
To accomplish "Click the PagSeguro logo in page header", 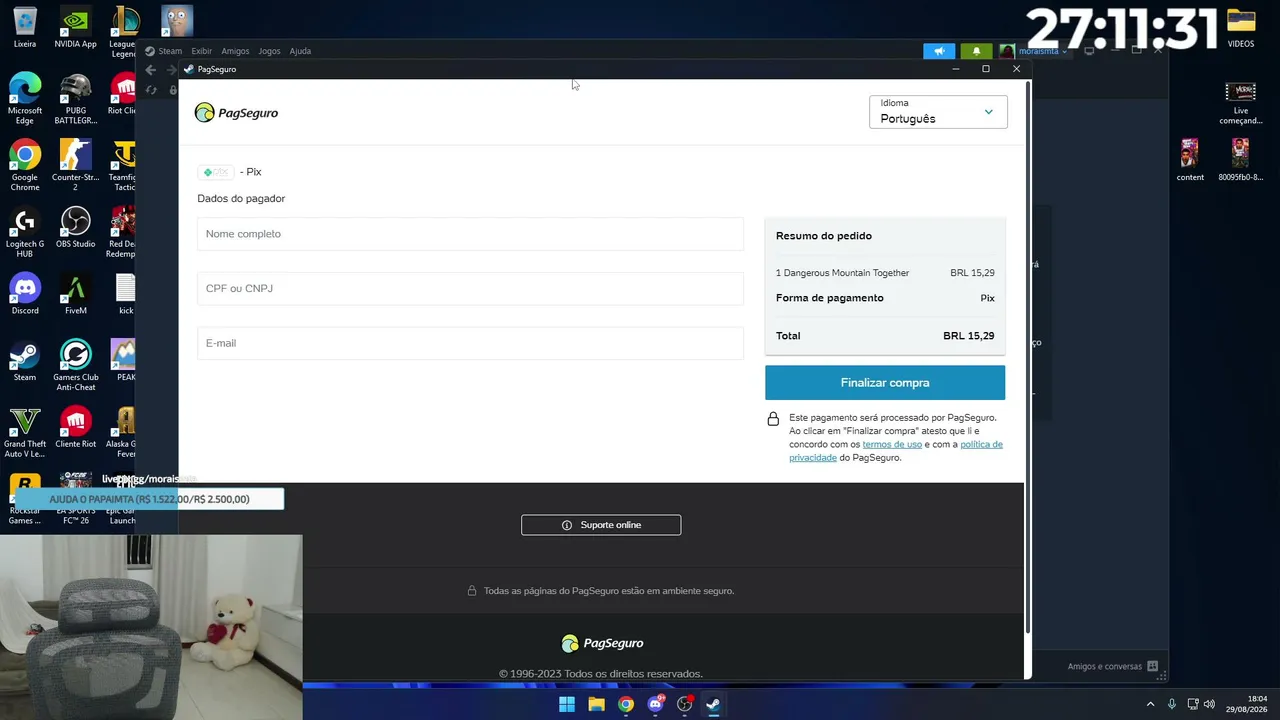I will click(x=236, y=113).
